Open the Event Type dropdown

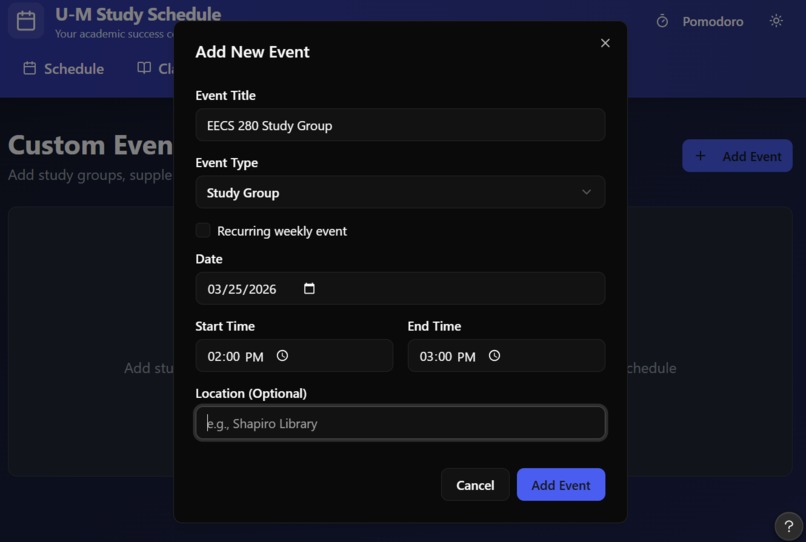click(400, 192)
